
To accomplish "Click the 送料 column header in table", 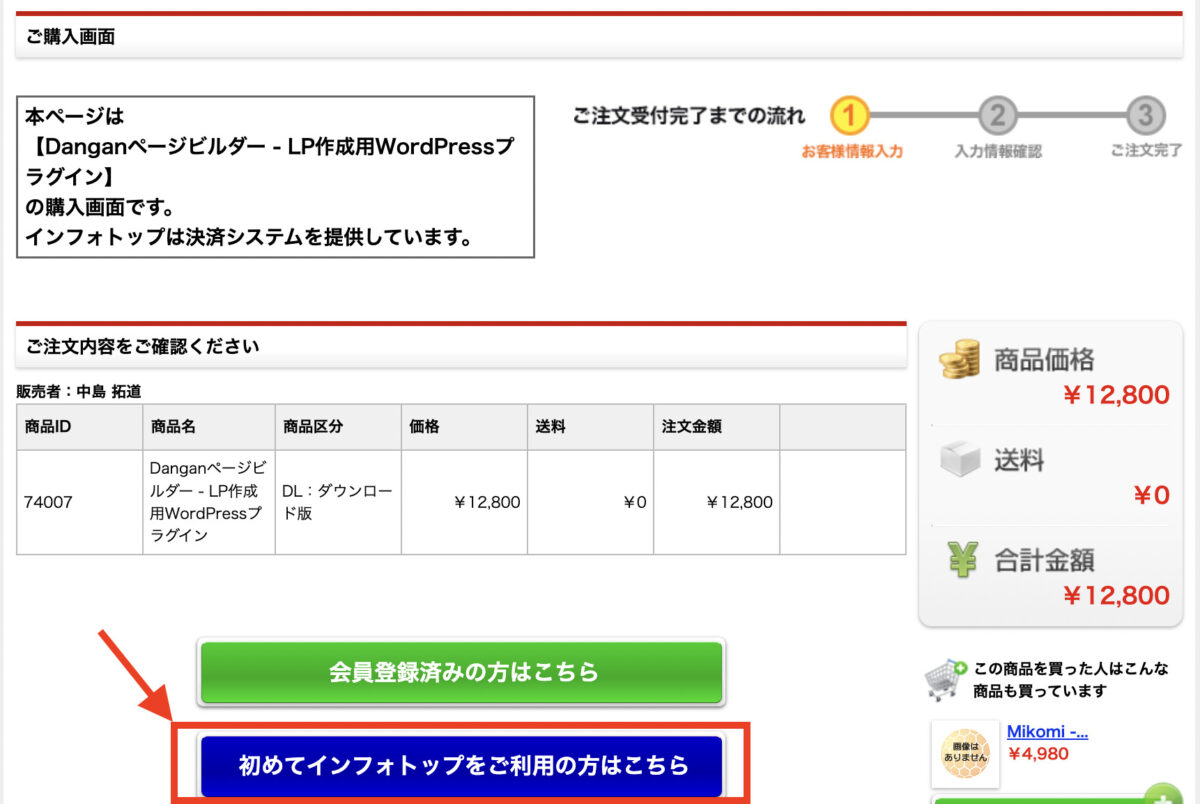I will (x=591, y=427).
